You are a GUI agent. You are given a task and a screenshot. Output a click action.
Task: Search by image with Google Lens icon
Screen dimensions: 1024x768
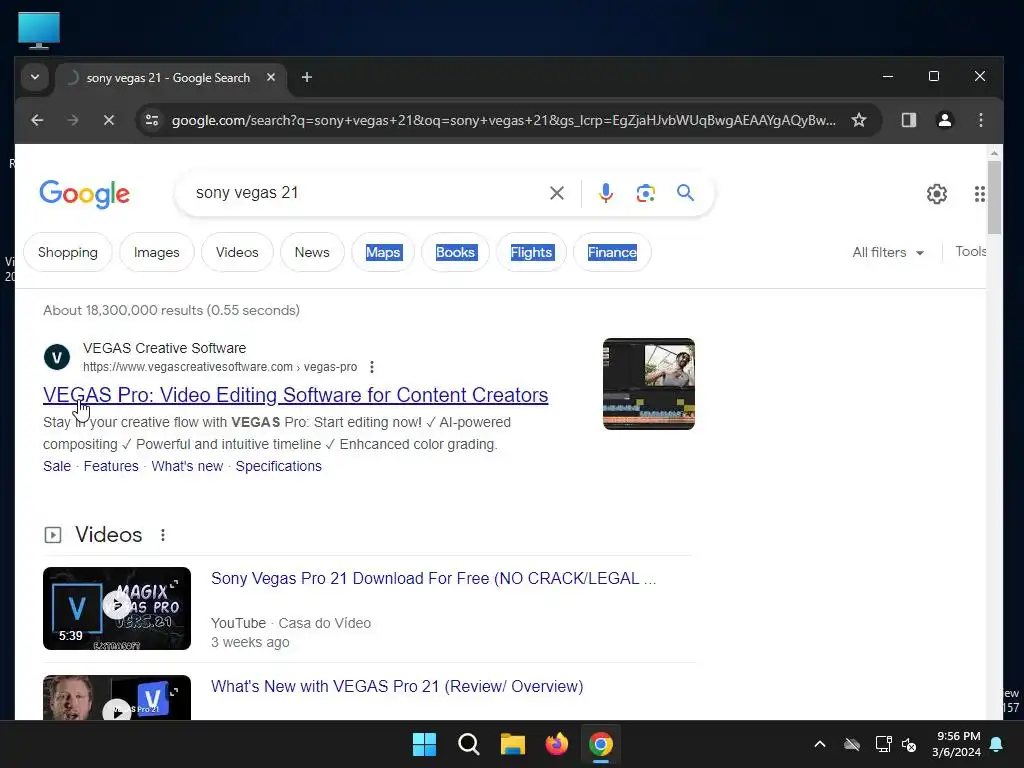645,193
